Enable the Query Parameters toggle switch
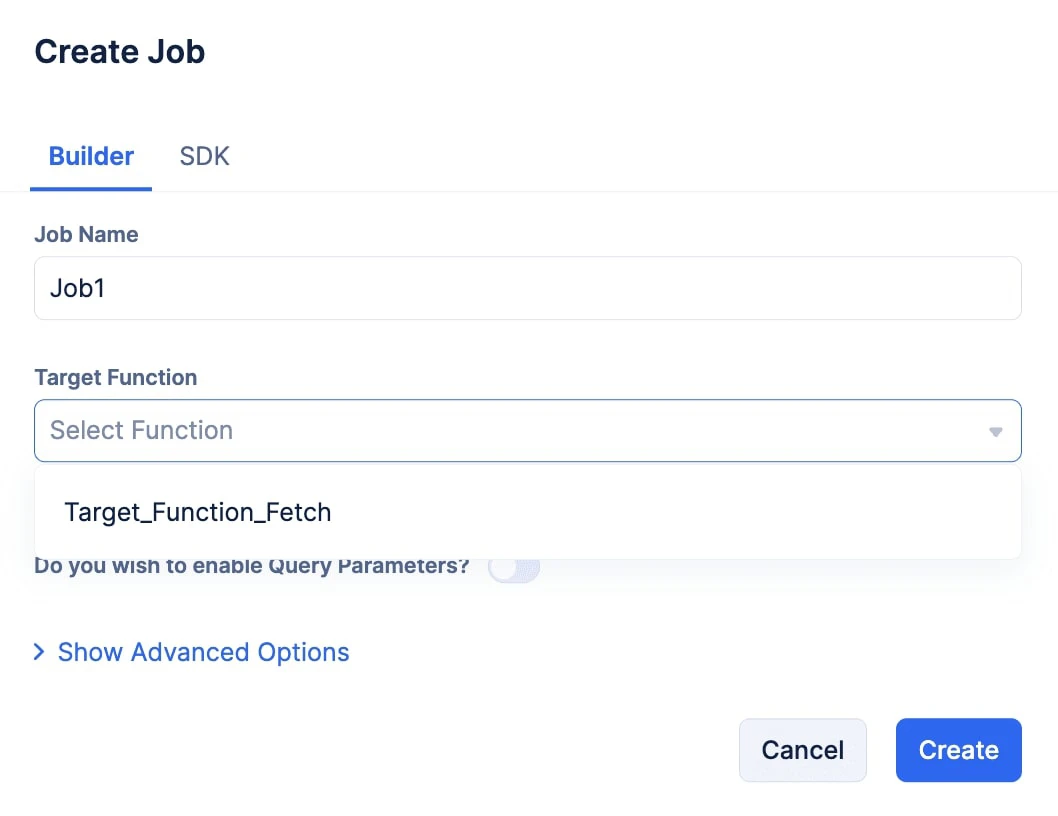Viewport: 1058px width, 816px height. click(514, 568)
